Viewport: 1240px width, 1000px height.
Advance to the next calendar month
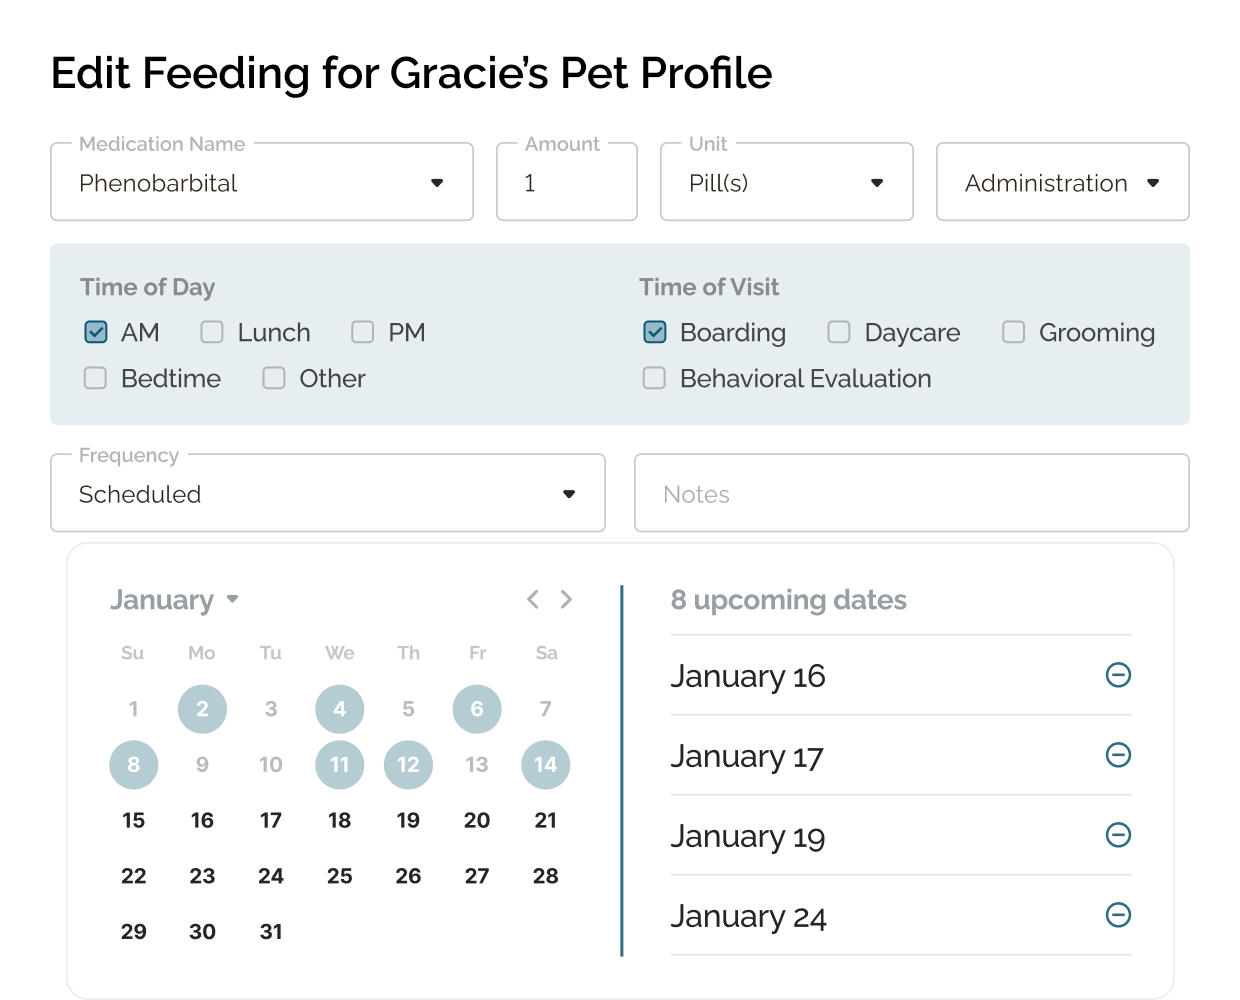[x=567, y=599]
